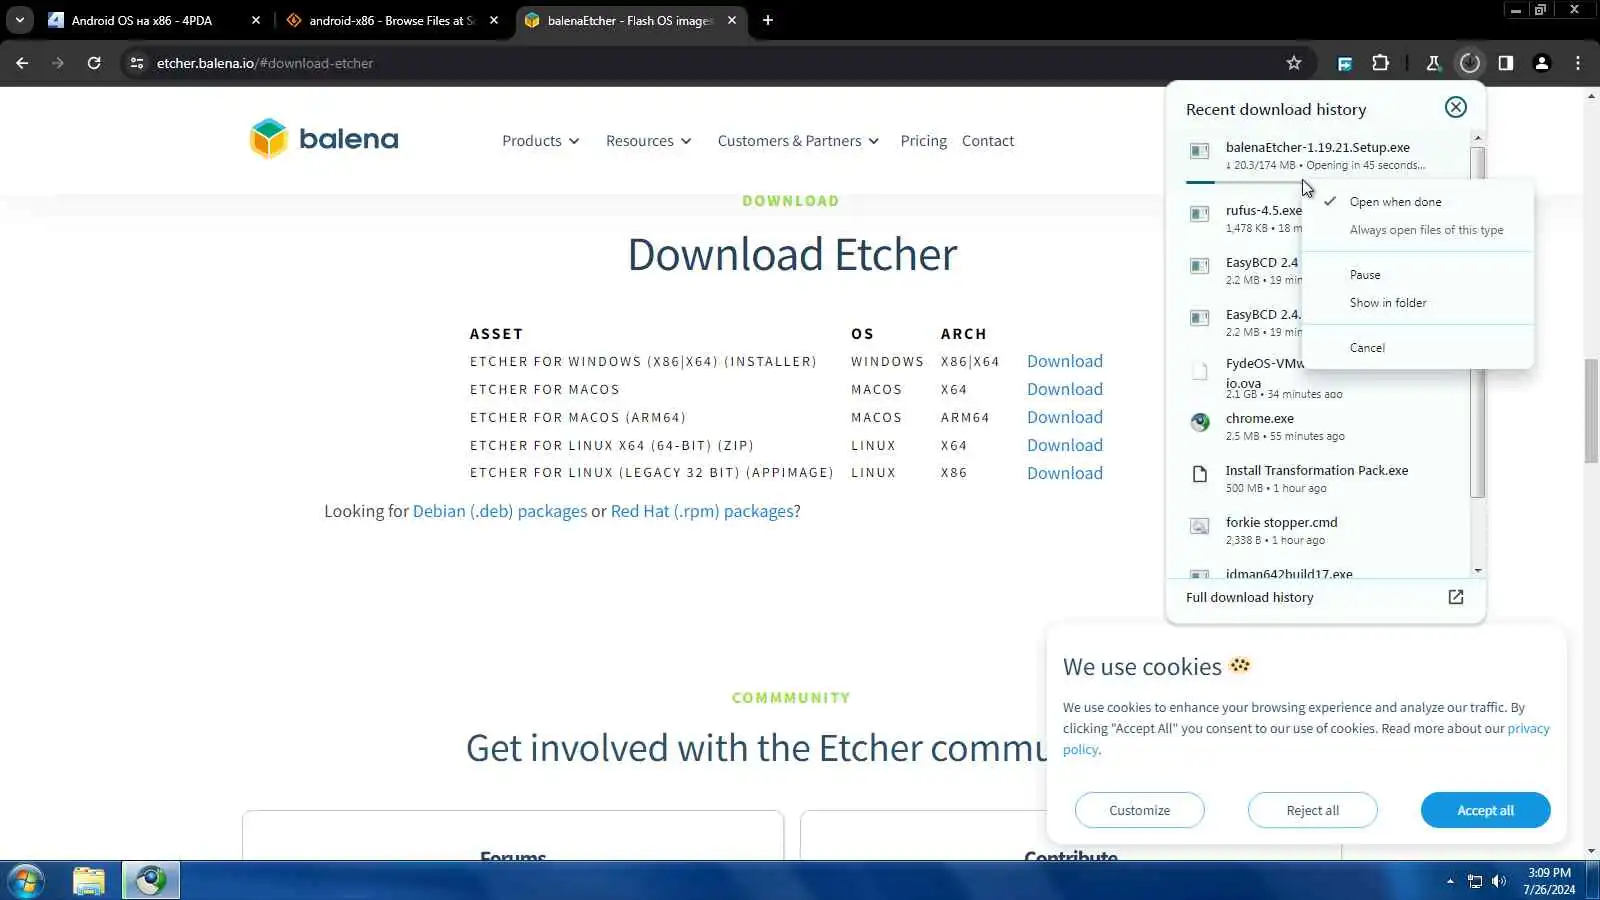Screen dimensions: 1600x900
Task: Click forkie stopper.cmd file icon
Action: click(1199, 526)
